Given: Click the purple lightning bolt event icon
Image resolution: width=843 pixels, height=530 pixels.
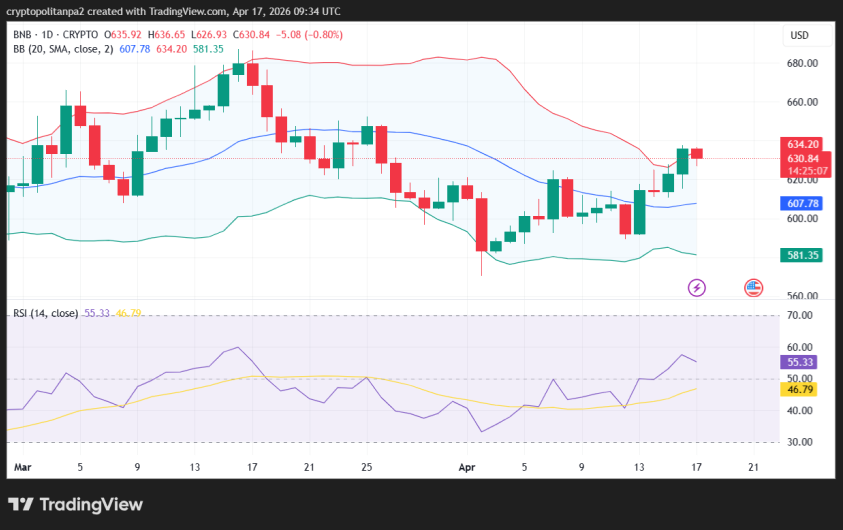Looking at the screenshot, I should pyautogui.click(x=697, y=288).
